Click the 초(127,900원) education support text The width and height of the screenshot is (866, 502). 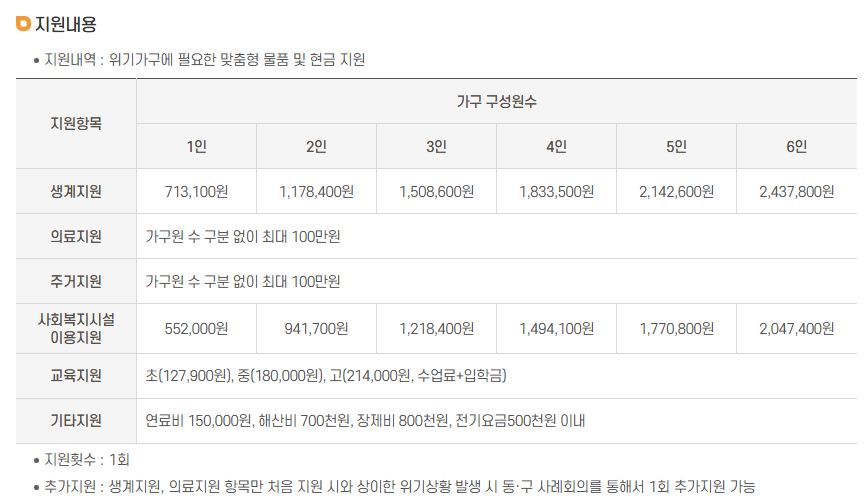(326, 376)
